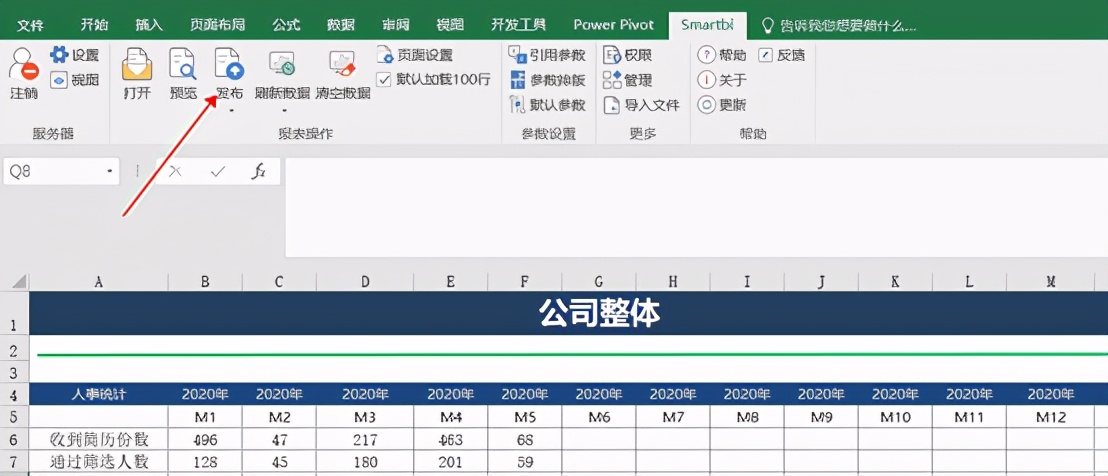Screen dimensions: 1108x476
Task: Select column M header
Action: [x=1051, y=282]
